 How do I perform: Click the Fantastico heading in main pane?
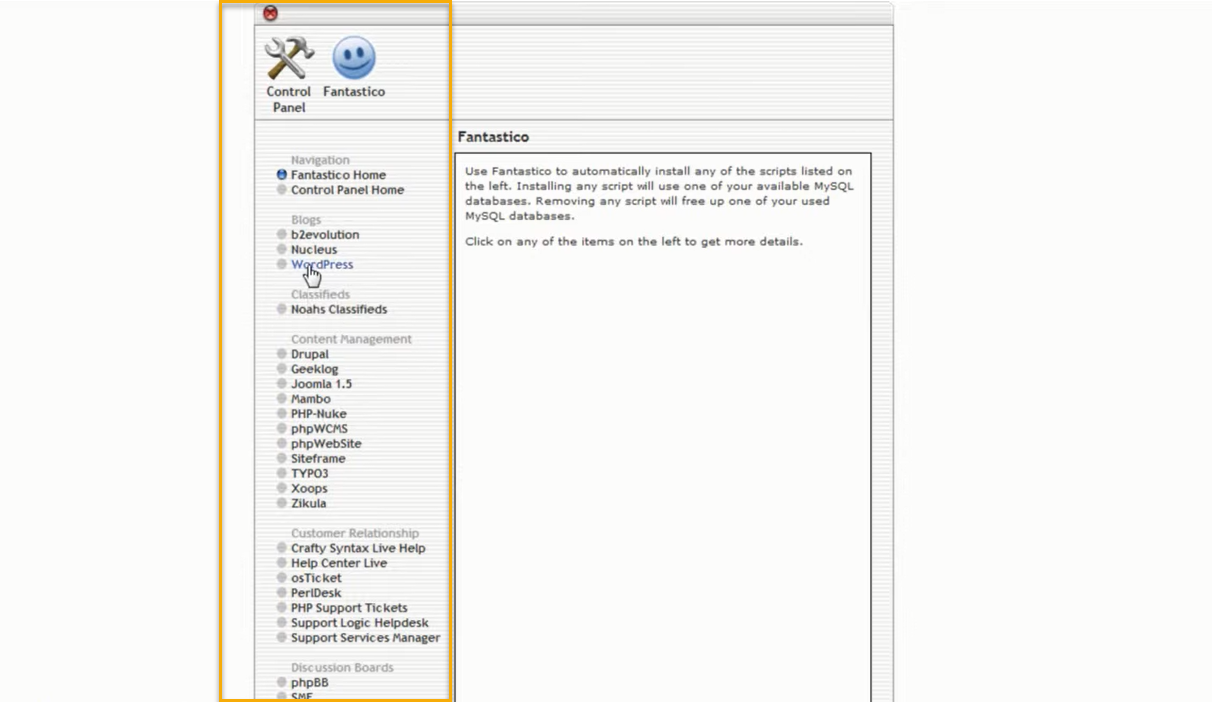click(493, 137)
